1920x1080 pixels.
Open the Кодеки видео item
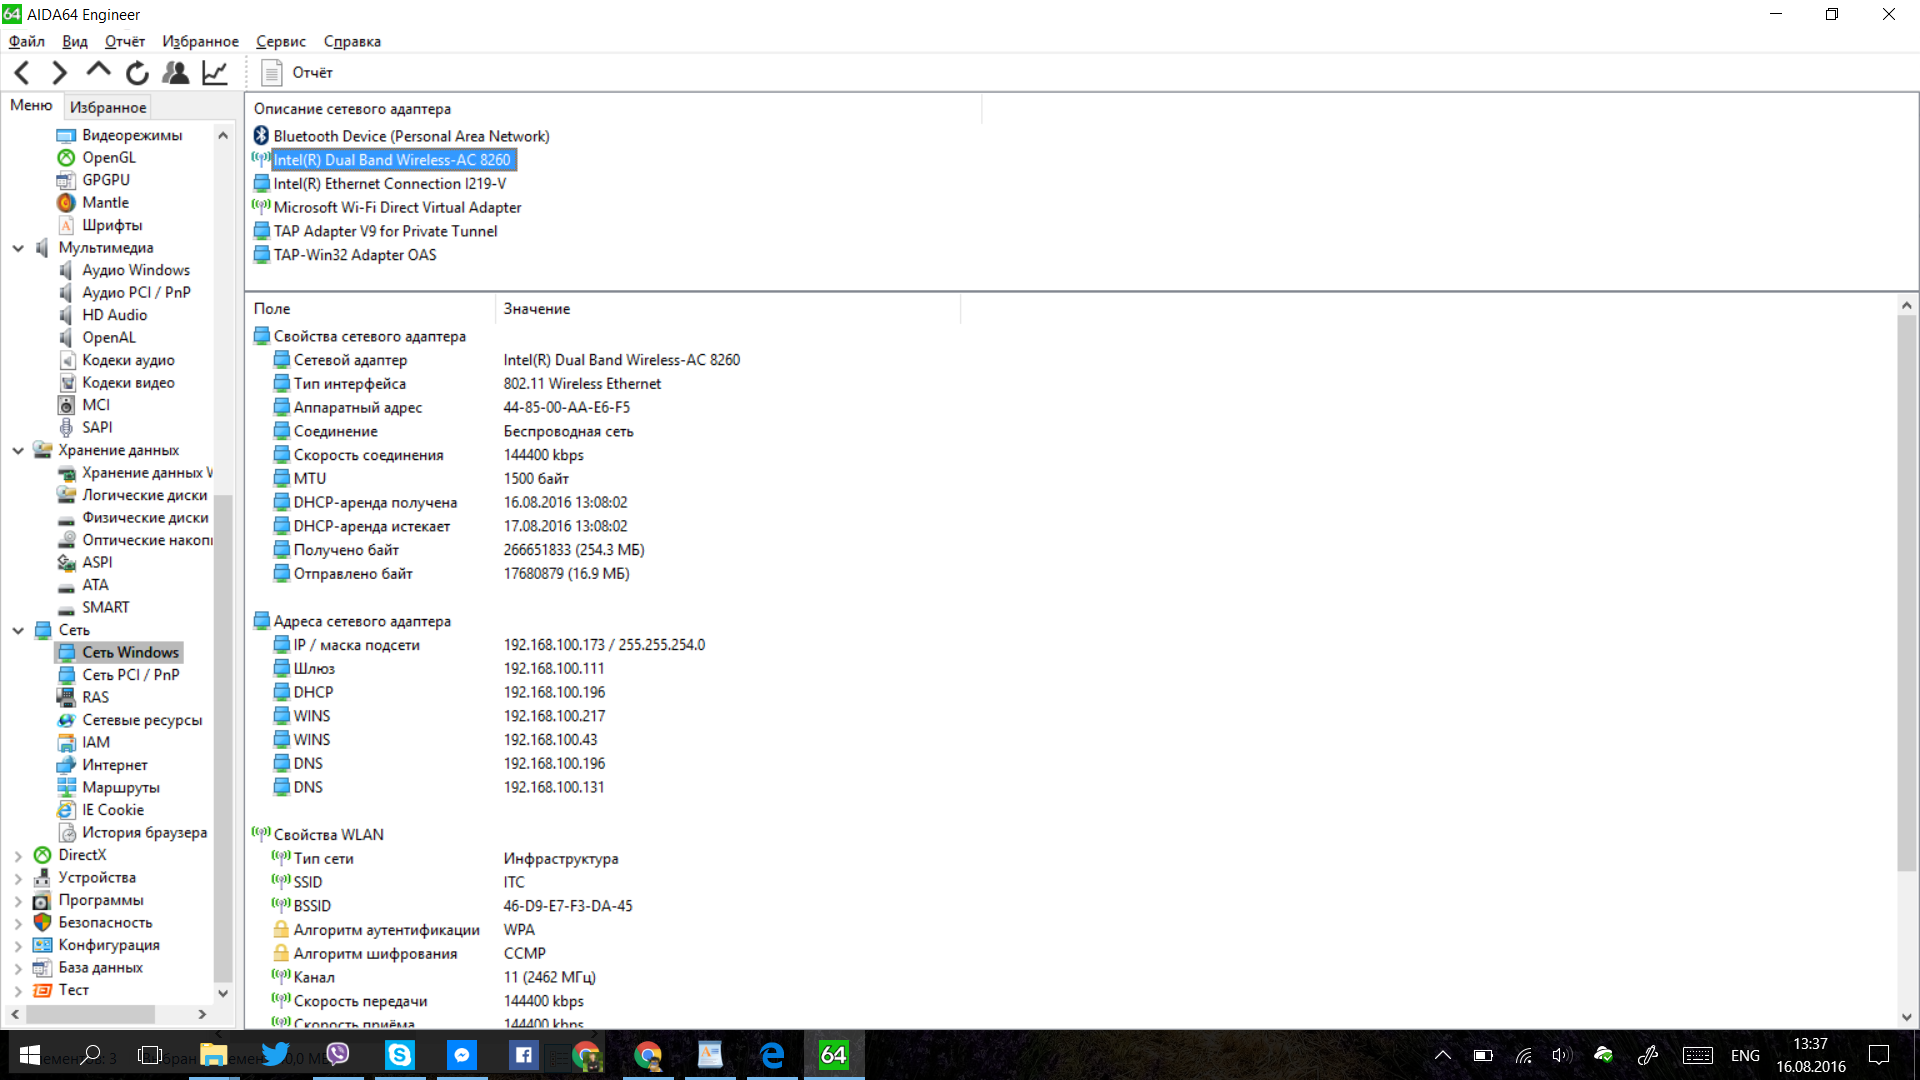pos(128,382)
